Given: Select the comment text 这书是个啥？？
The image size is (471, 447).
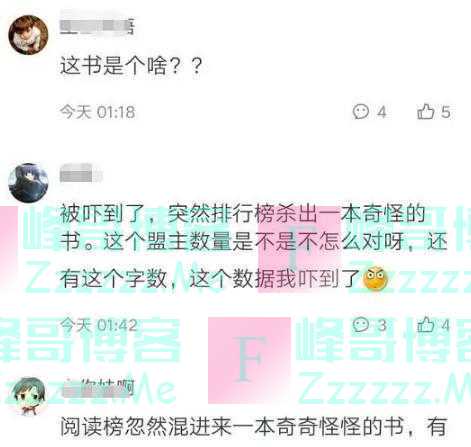Looking at the screenshot, I should click(131, 66).
